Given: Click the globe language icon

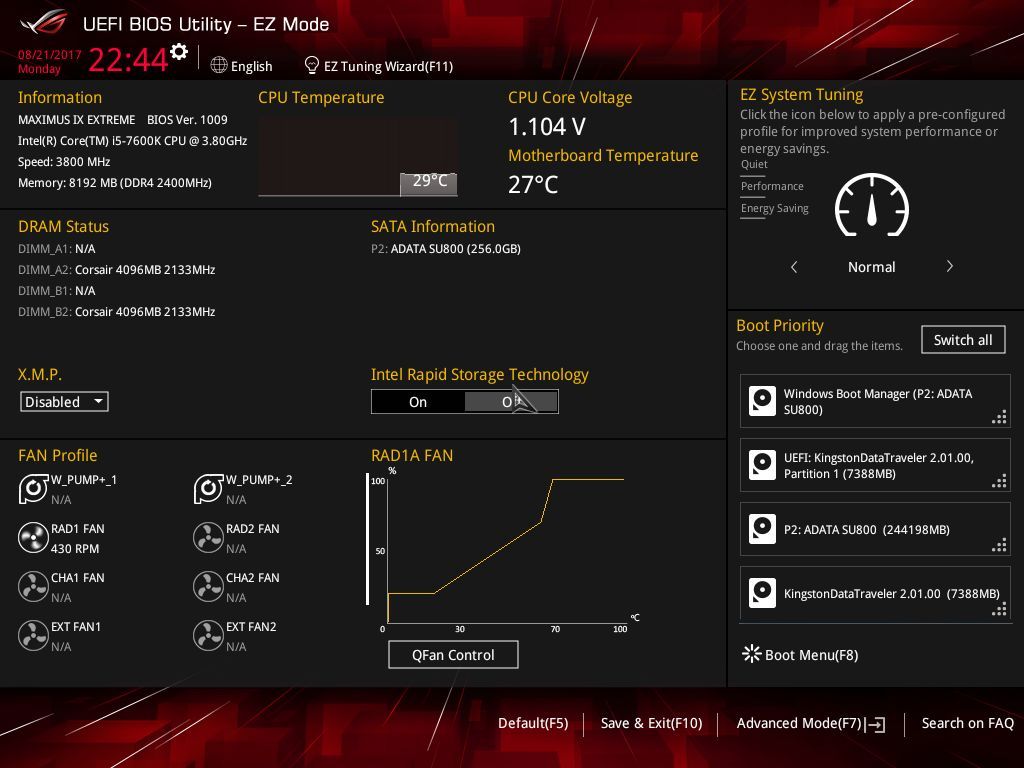Looking at the screenshot, I should pos(219,65).
